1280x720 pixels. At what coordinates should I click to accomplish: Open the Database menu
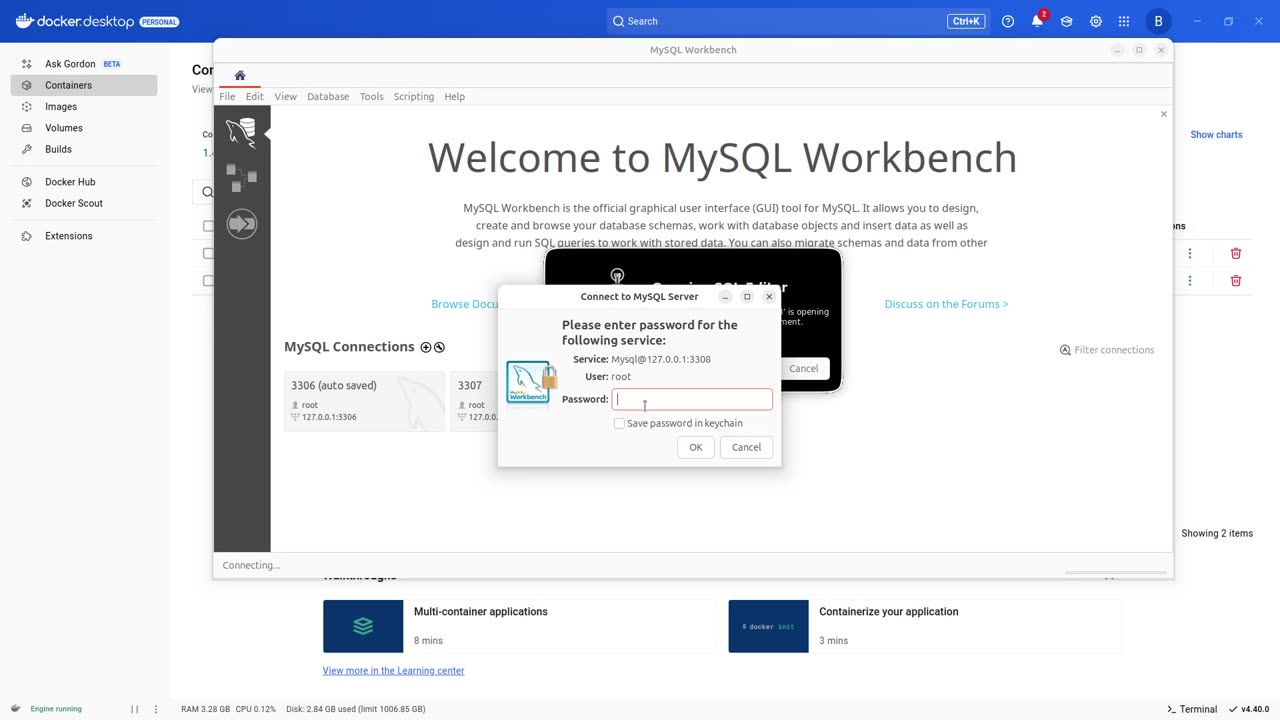[328, 97]
